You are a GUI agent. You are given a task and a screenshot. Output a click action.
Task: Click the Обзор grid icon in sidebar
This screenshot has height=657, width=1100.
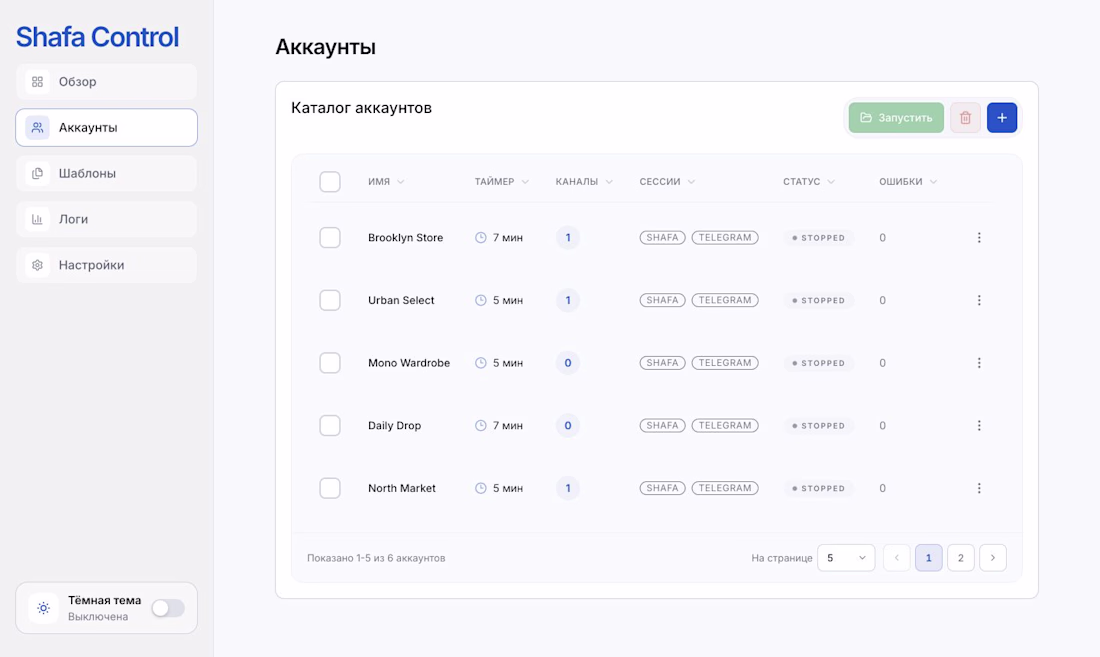pyautogui.click(x=37, y=81)
